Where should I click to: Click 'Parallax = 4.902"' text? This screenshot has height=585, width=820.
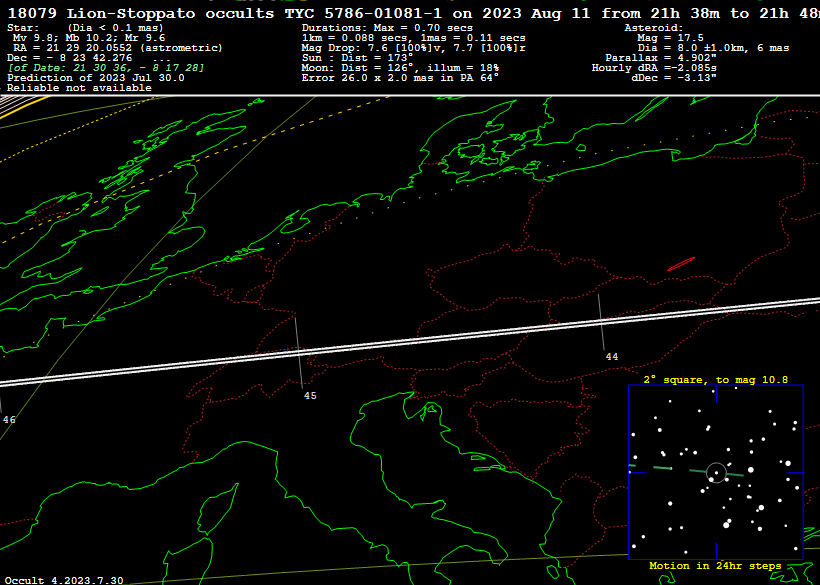[661, 58]
